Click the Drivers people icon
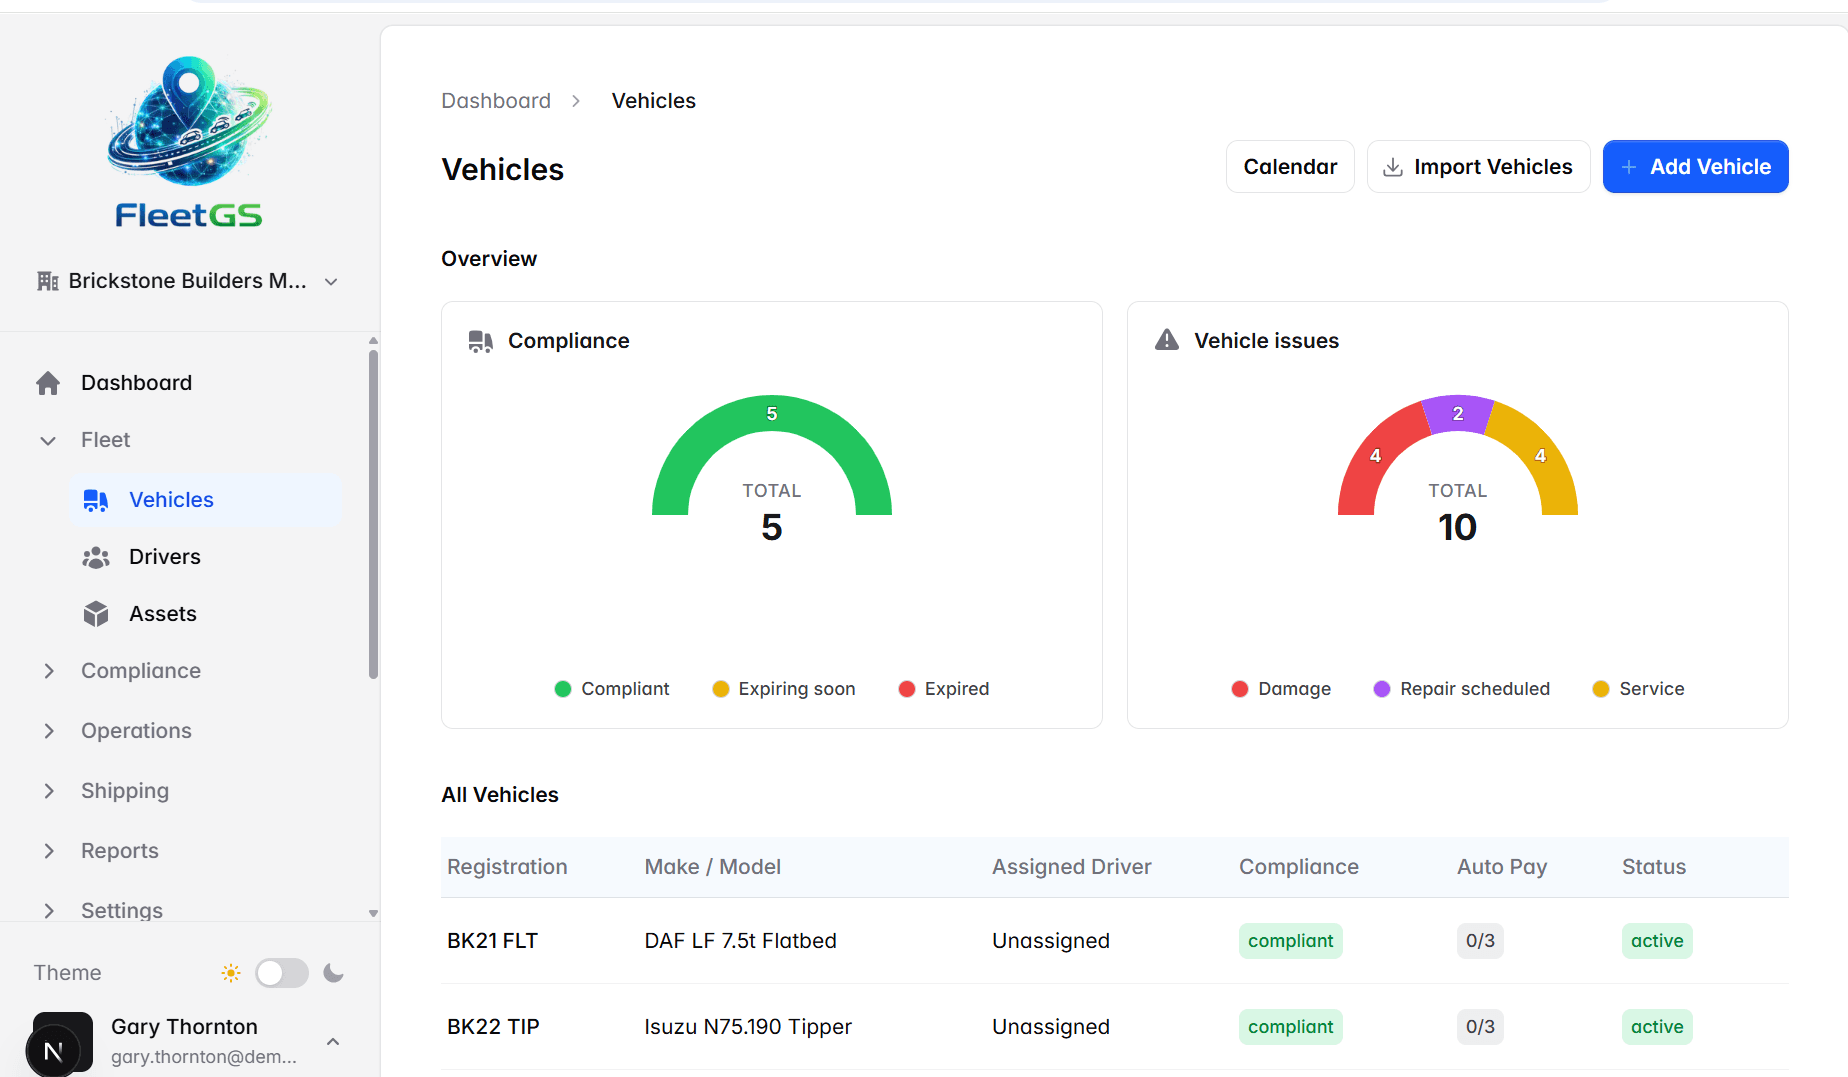 coord(96,557)
